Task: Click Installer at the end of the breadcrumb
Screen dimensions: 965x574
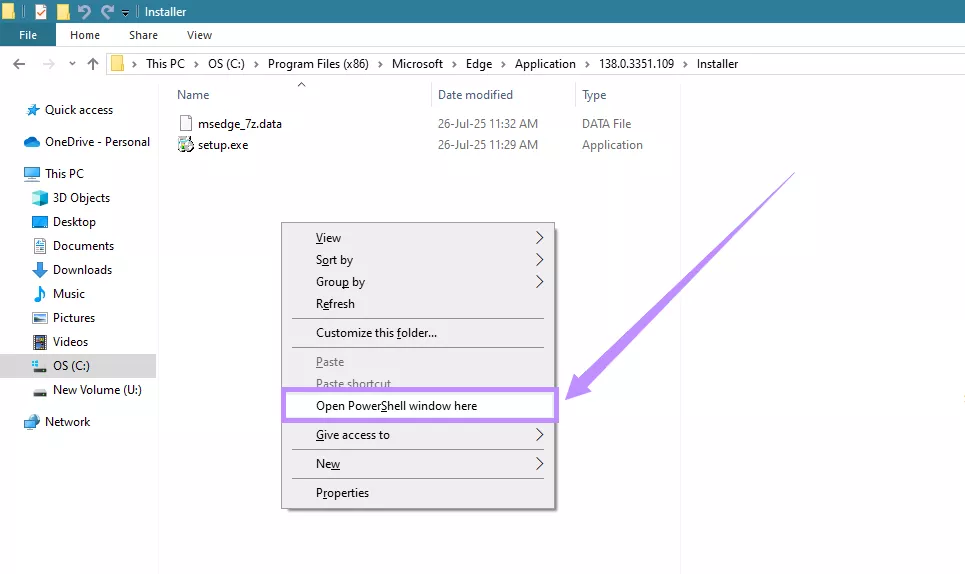Action: pyautogui.click(x=717, y=64)
